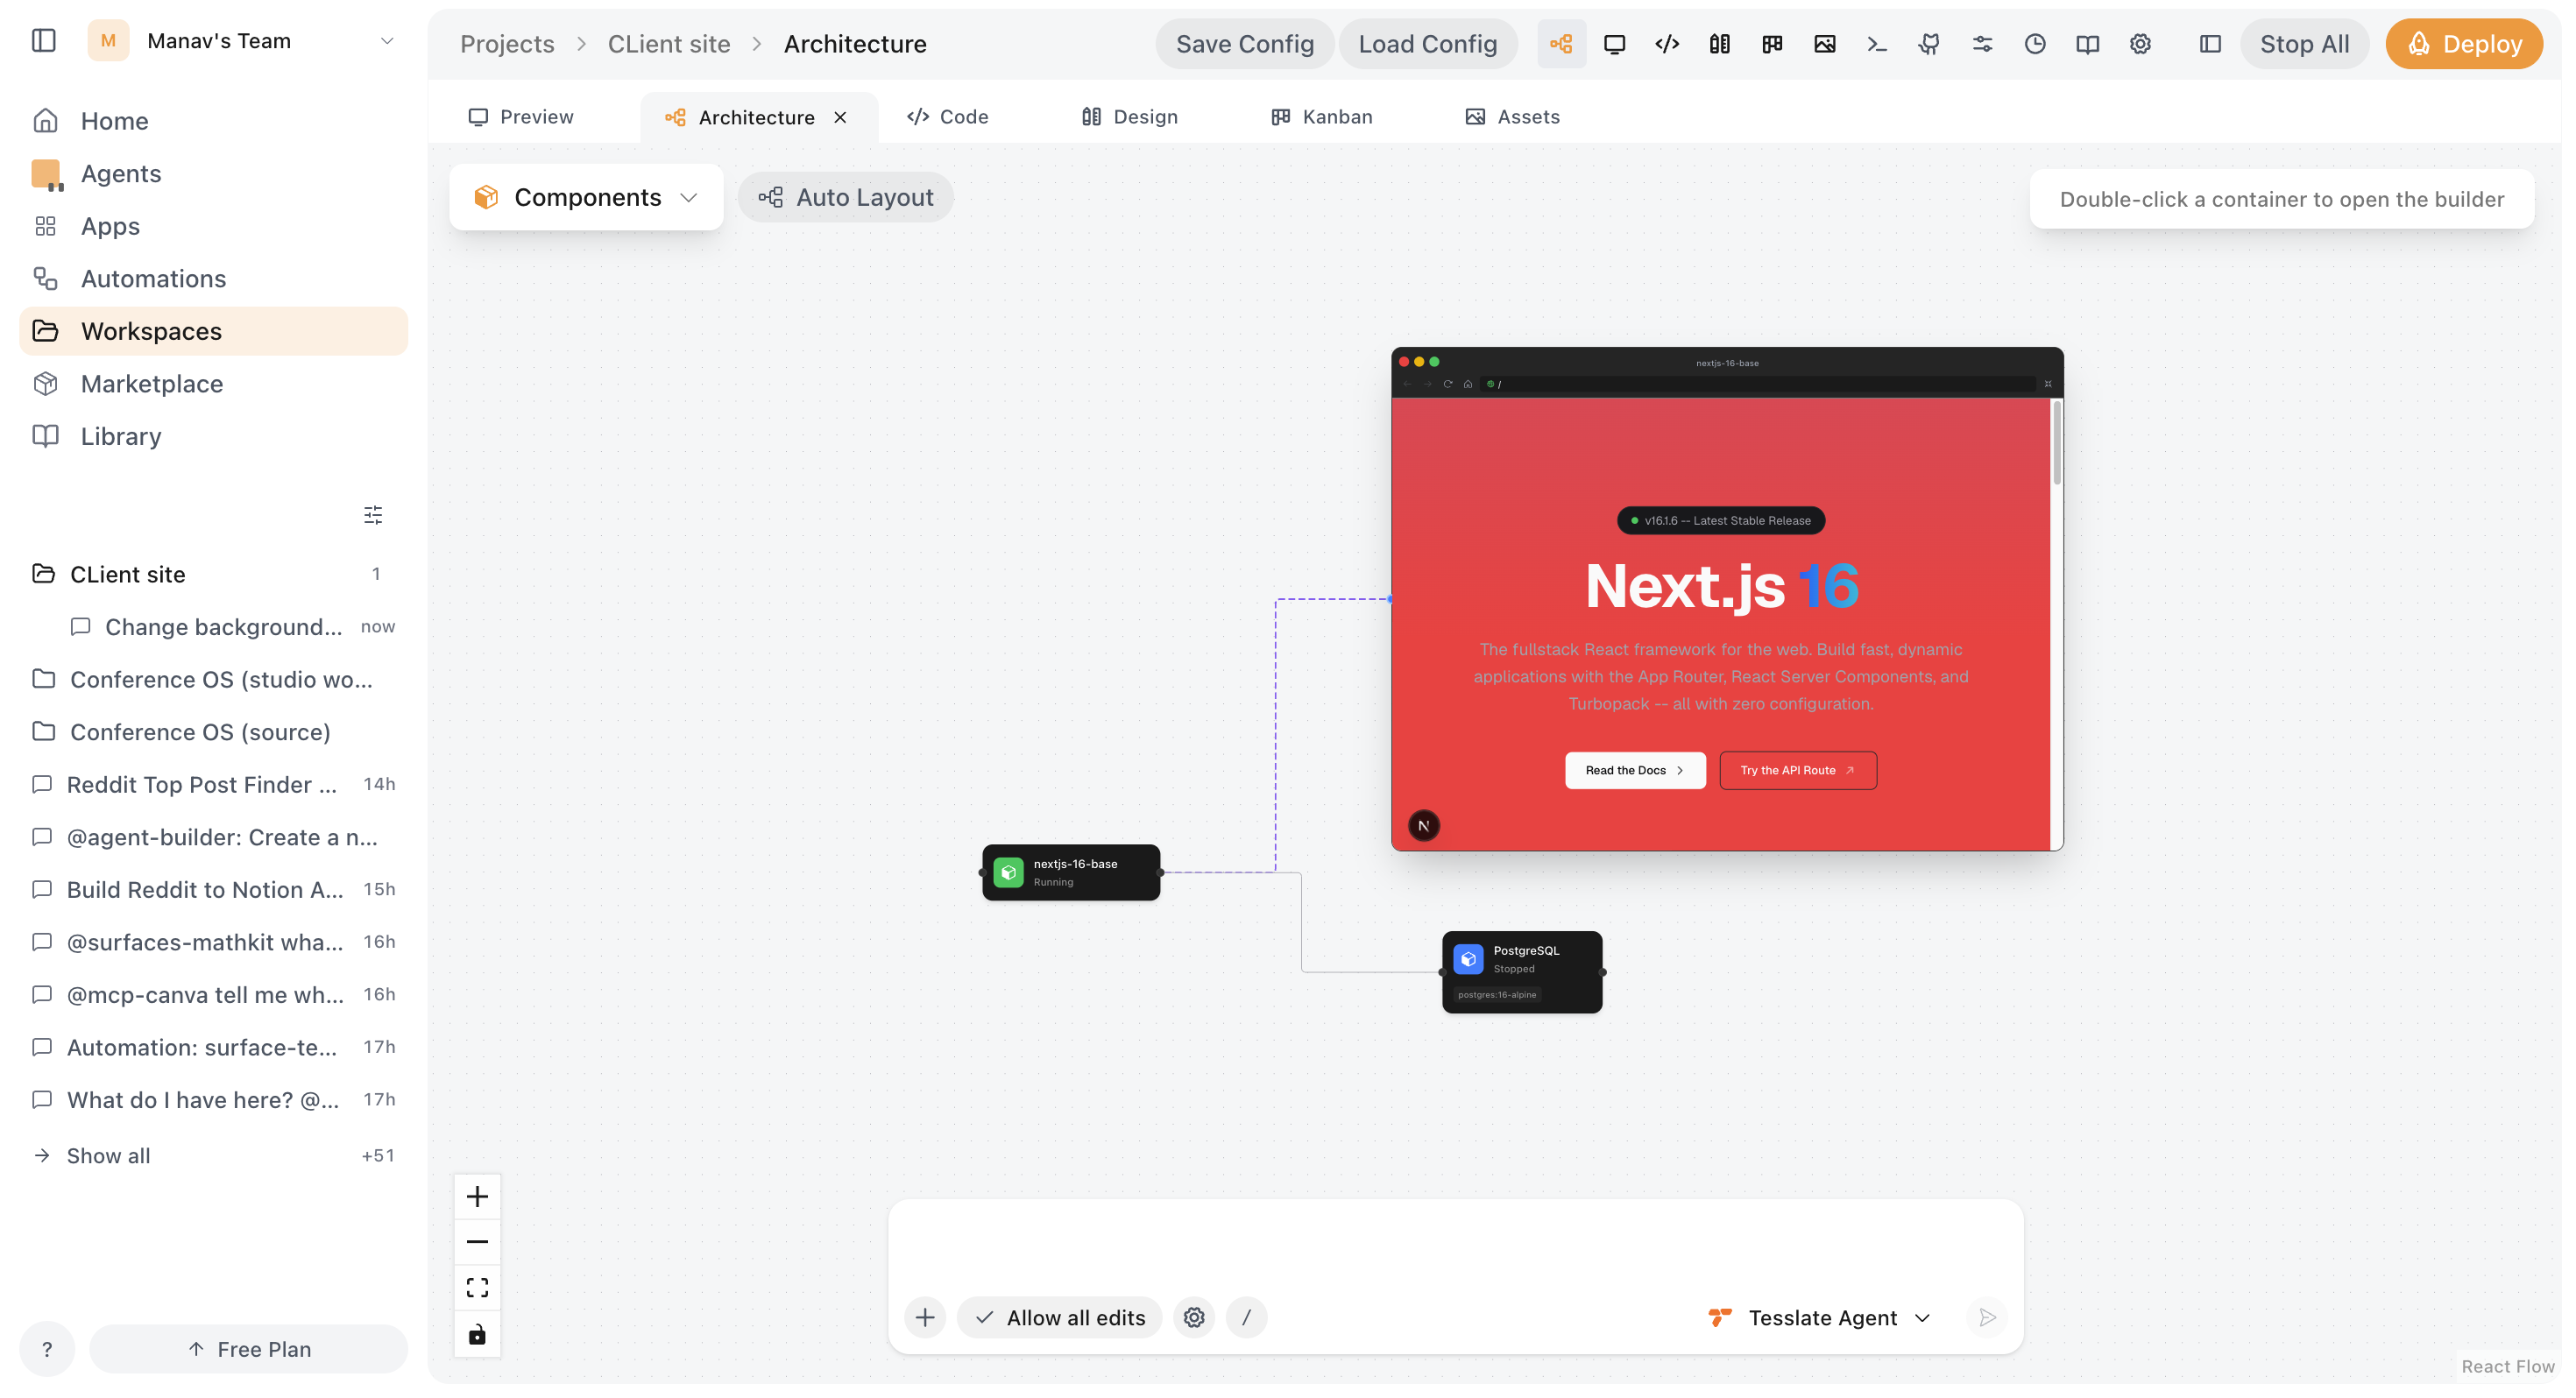The height and width of the screenshot is (1398, 2576).
Task: Click Load Config button
Action: tap(1427, 44)
